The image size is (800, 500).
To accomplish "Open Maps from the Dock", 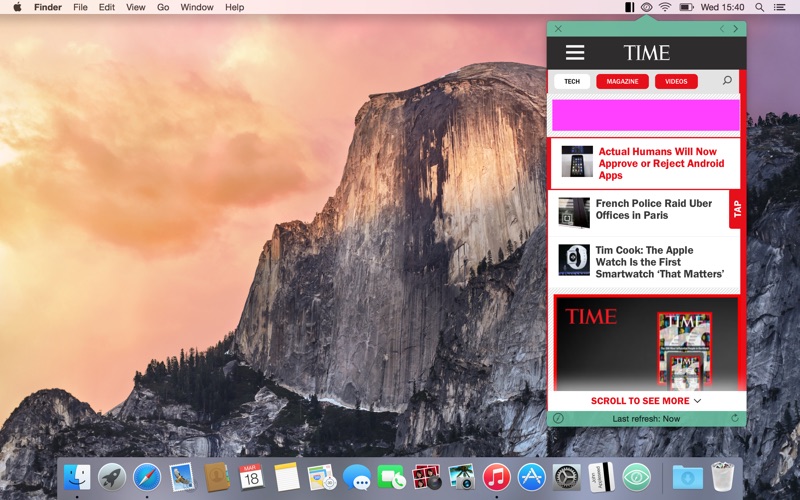I will click(x=321, y=478).
